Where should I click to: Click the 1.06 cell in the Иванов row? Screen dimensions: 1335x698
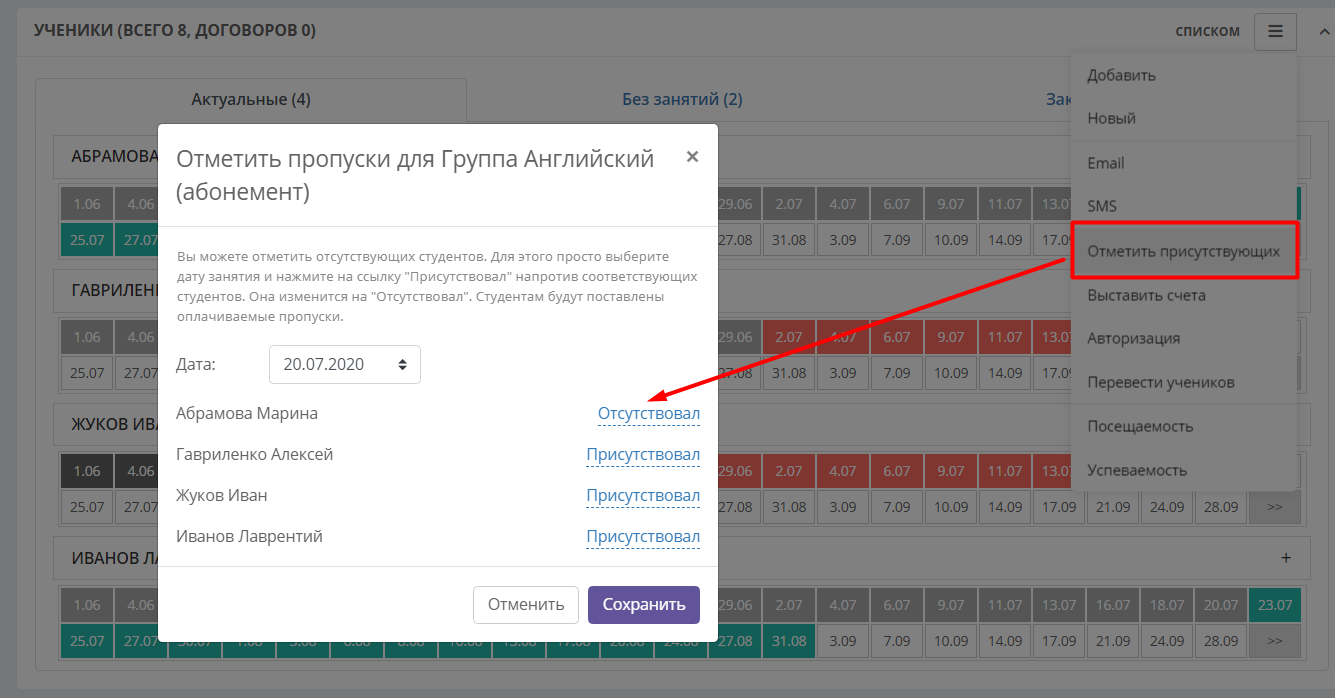(x=87, y=605)
